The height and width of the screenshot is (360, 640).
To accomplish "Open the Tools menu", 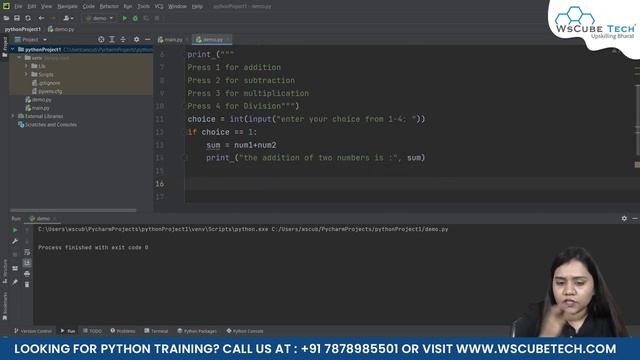I will point(143,7).
